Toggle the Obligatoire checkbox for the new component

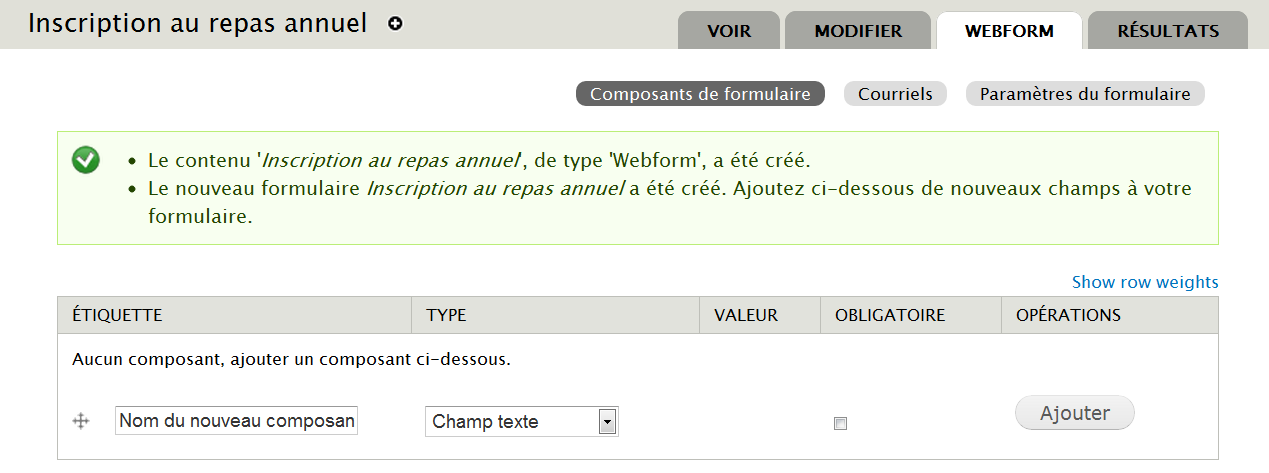(840, 424)
